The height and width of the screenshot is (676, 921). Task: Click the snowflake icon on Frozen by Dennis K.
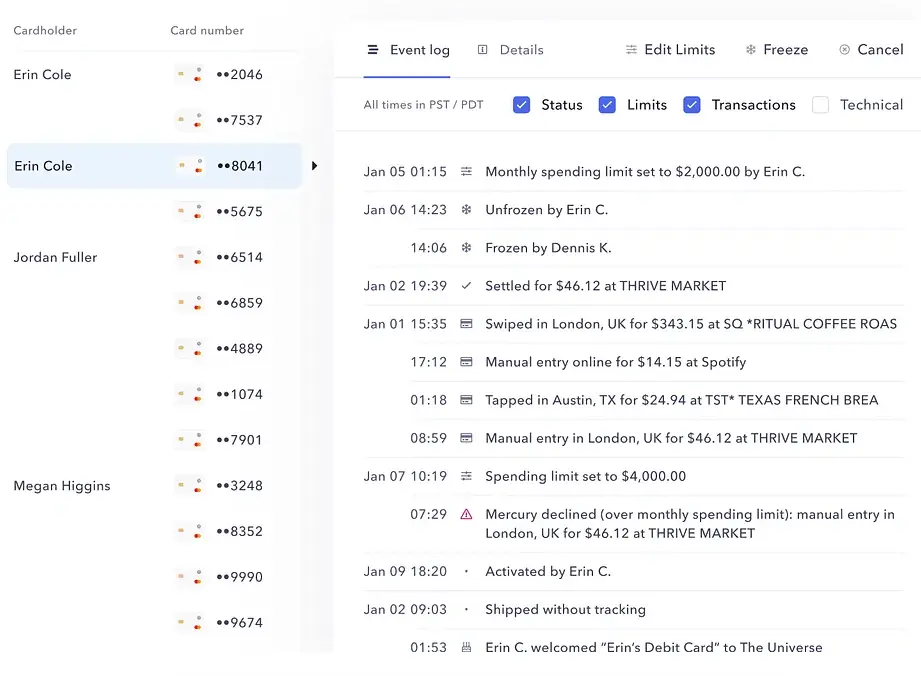click(466, 248)
